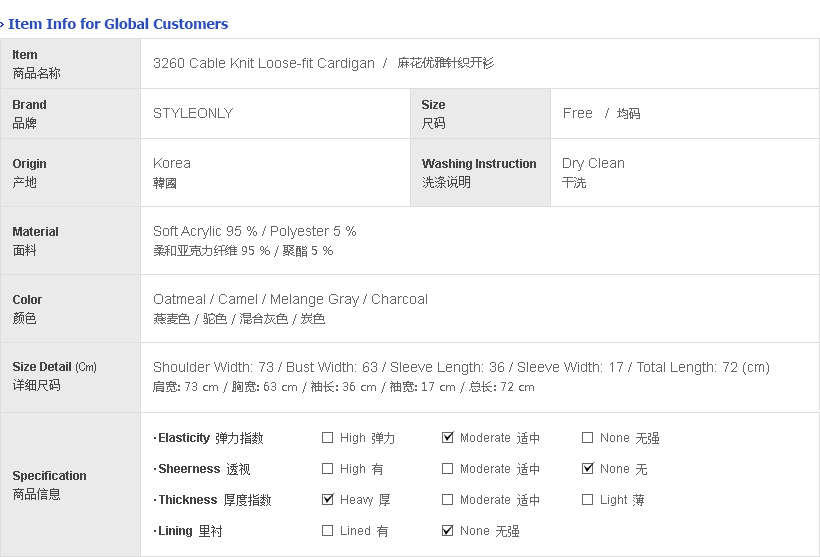Screen dimensions: 820x557
Task: Uncheck the Heavy thickness checkbox
Action: tap(327, 500)
